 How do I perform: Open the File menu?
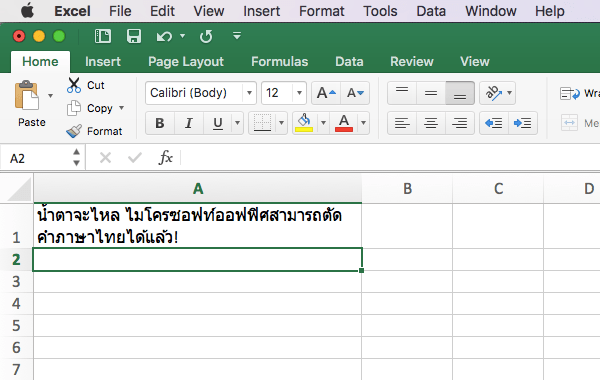pos(120,11)
